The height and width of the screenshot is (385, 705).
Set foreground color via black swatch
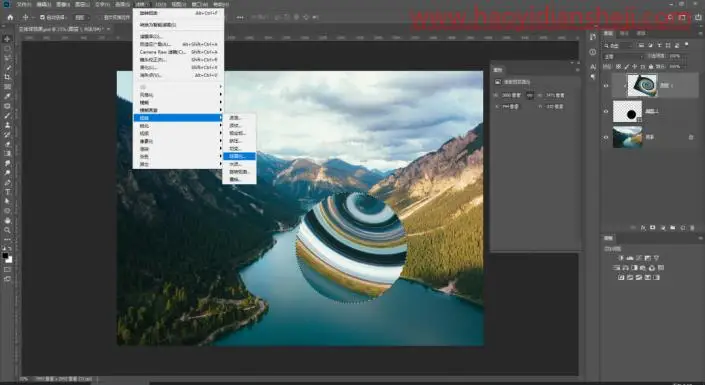pyautogui.click(x=5, y=255)
